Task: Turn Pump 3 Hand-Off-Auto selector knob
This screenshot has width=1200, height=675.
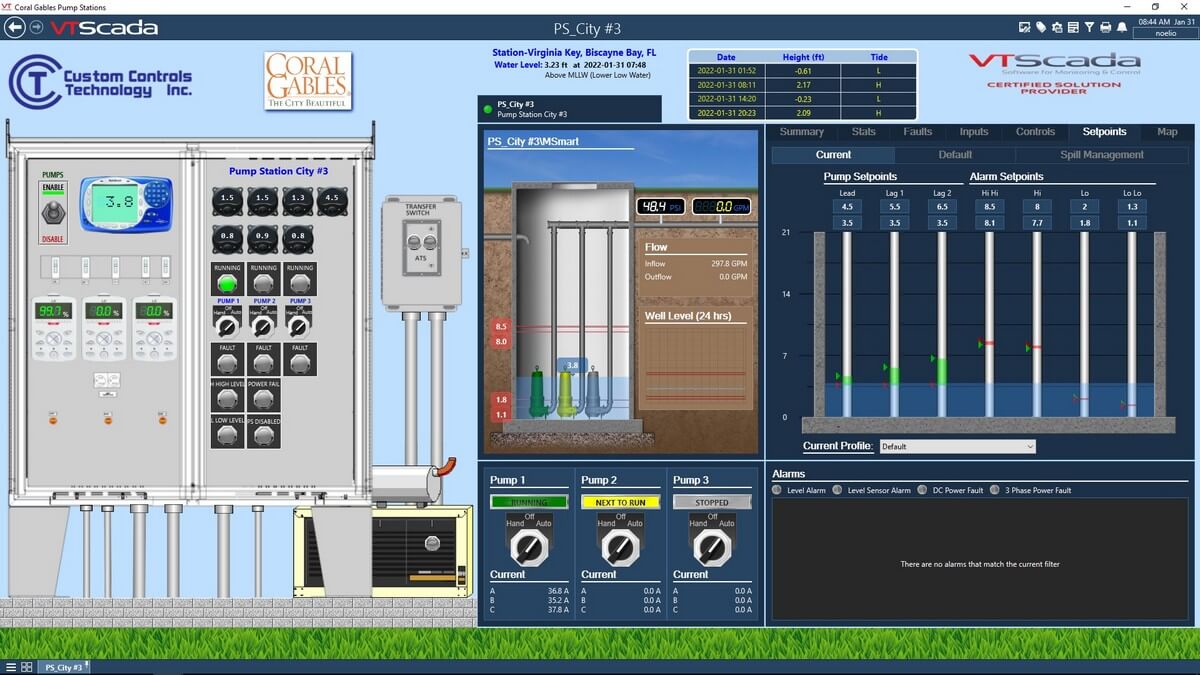Action: (x=712, y=546)
